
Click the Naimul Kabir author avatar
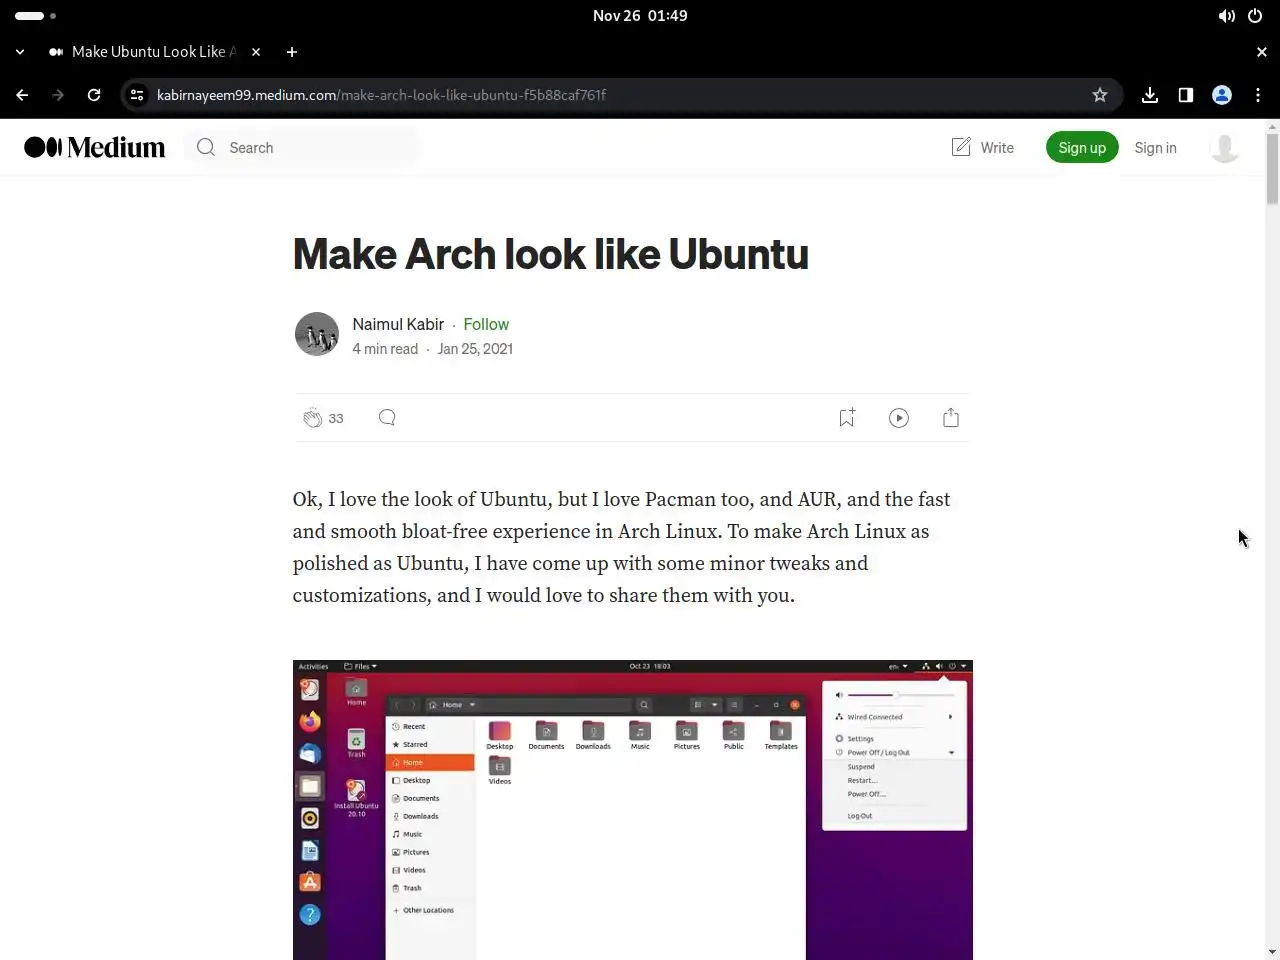coord(317,334)
